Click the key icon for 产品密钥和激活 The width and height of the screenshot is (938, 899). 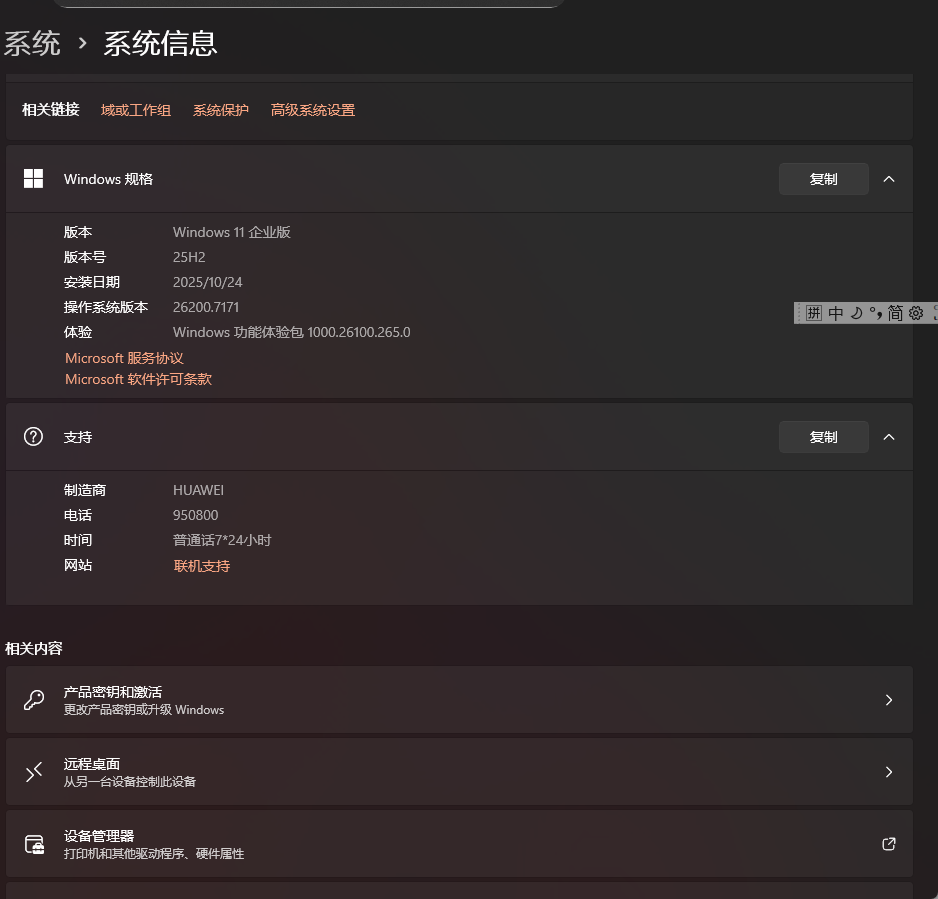click(34, 700)
